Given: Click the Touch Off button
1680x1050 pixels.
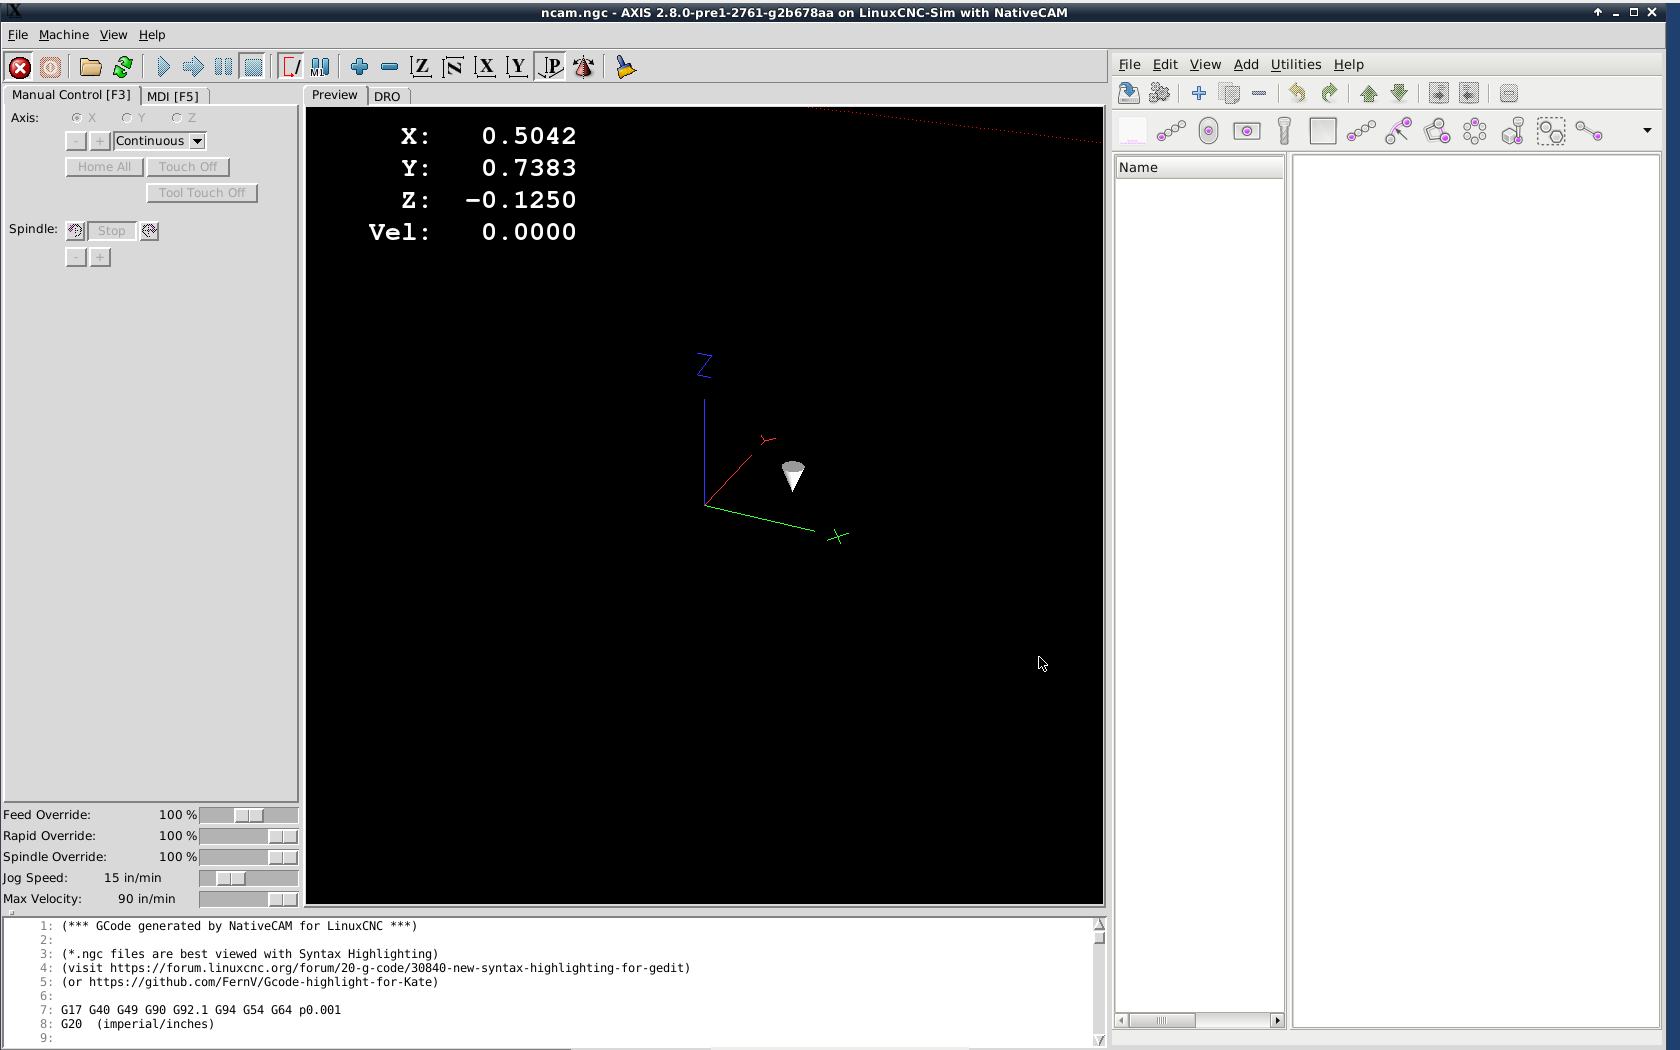Looking at the screenshot, I should (x=188, y=167).
